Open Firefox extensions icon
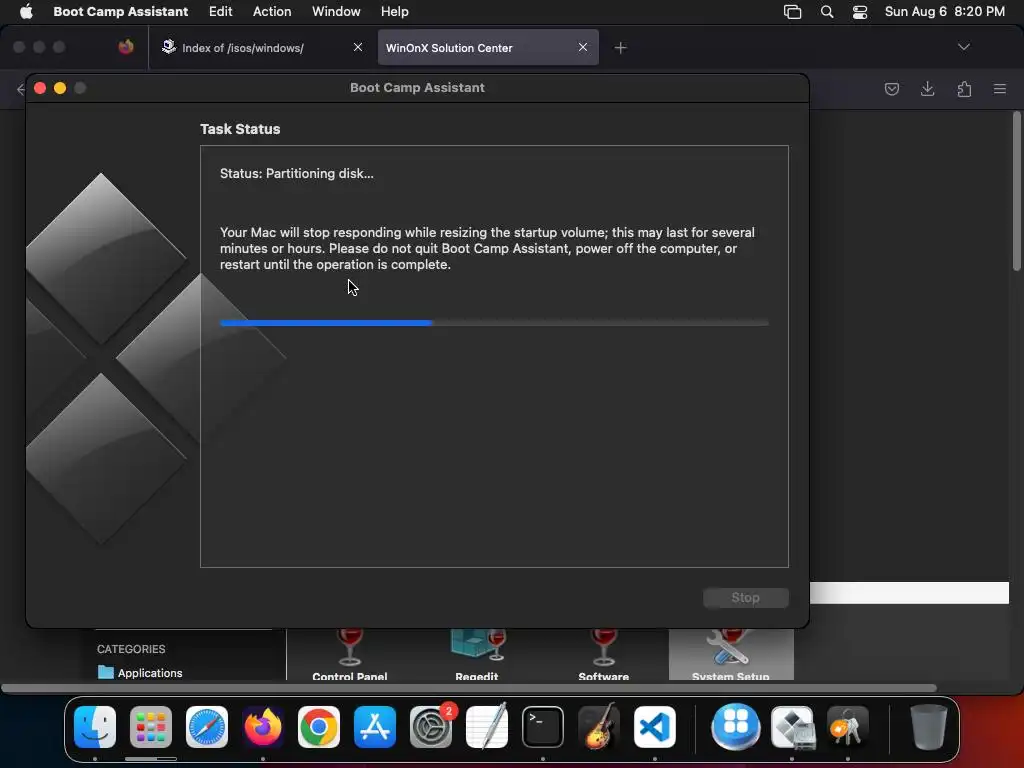 tap(964, 89)
